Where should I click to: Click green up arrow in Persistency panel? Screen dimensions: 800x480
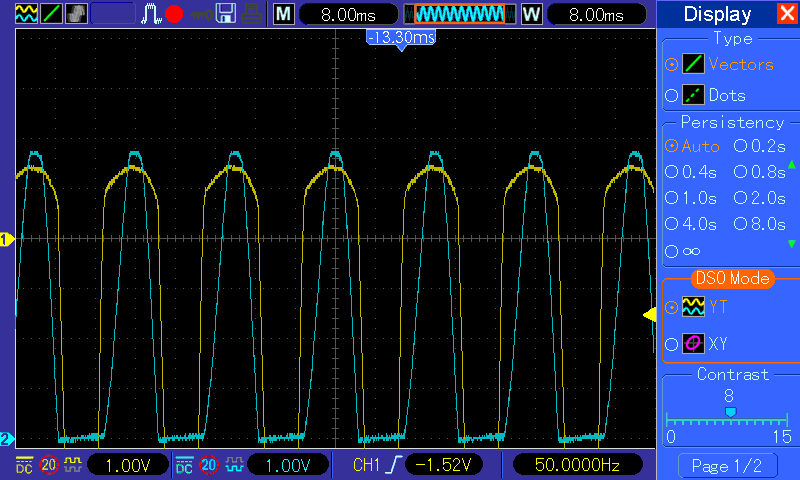pos(791,164)
